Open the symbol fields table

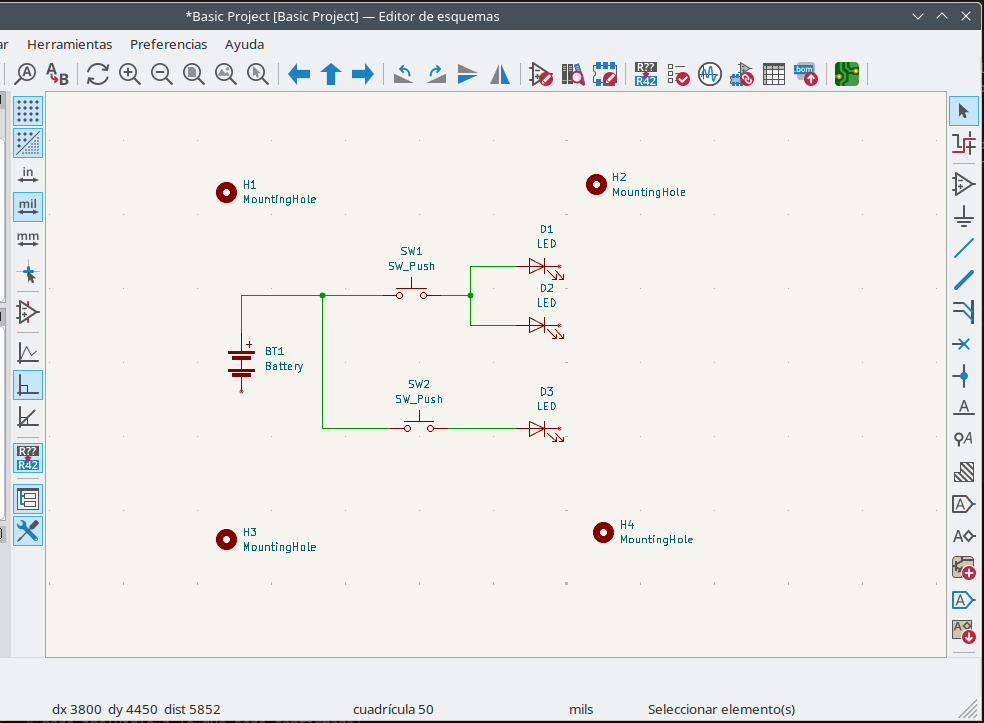pyautogui.click(x=773, y=74)
